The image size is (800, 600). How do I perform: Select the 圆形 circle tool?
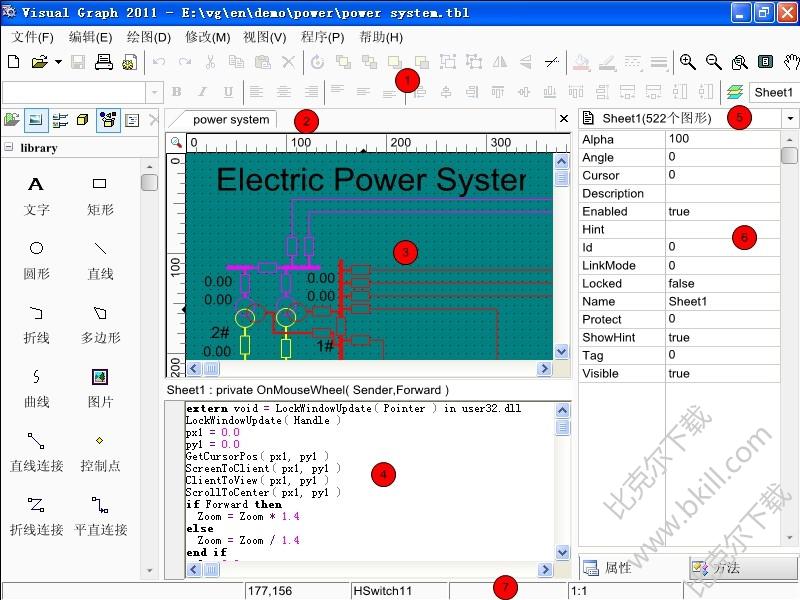tap(36, 260)
